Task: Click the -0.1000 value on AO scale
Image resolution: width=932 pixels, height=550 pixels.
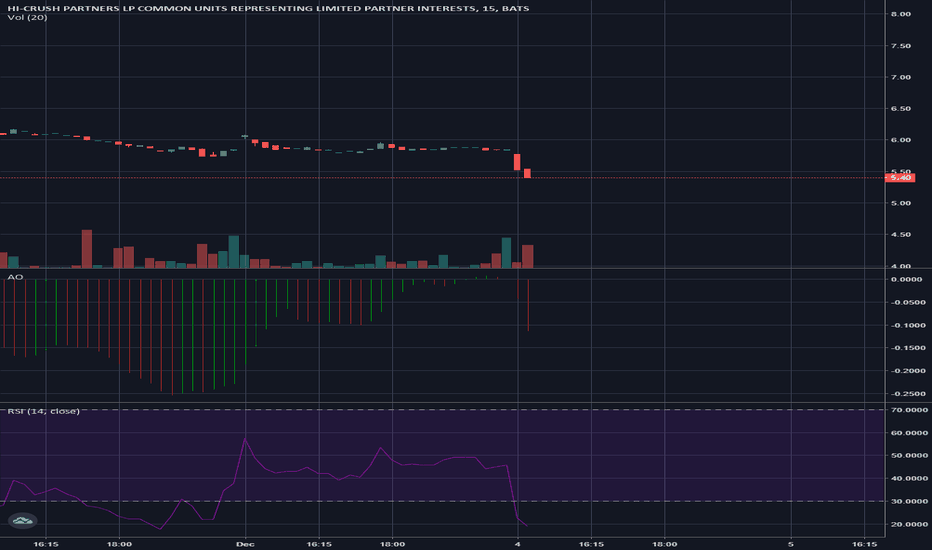Action: coord(908,326)
